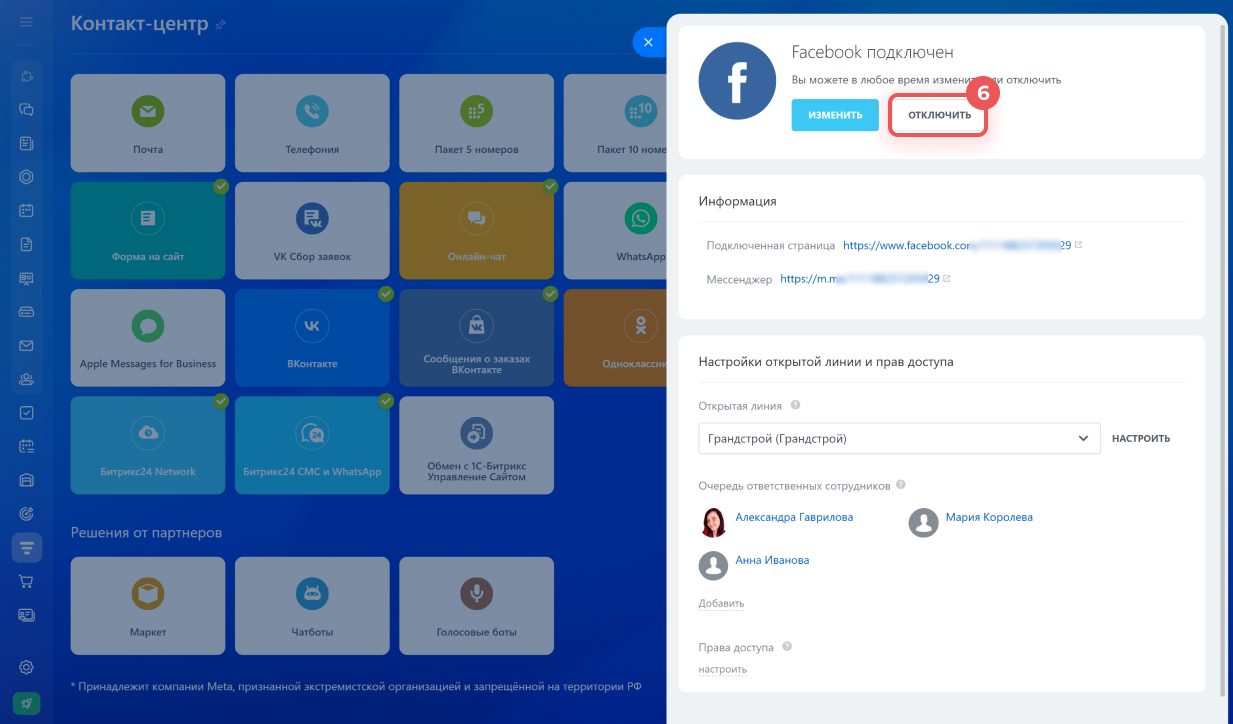Open Александра Гаврилова's profile link

pyautogui.click(x=794, y=518)
